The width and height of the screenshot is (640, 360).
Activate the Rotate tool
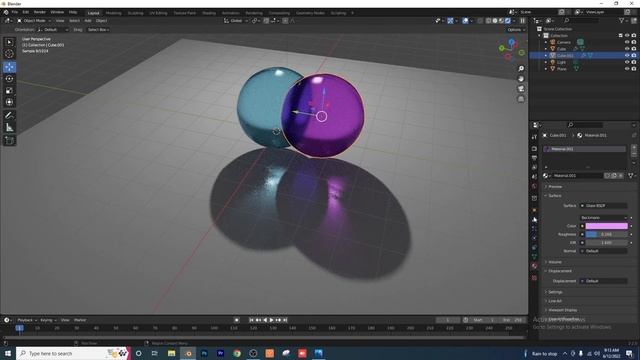(9, 79)
